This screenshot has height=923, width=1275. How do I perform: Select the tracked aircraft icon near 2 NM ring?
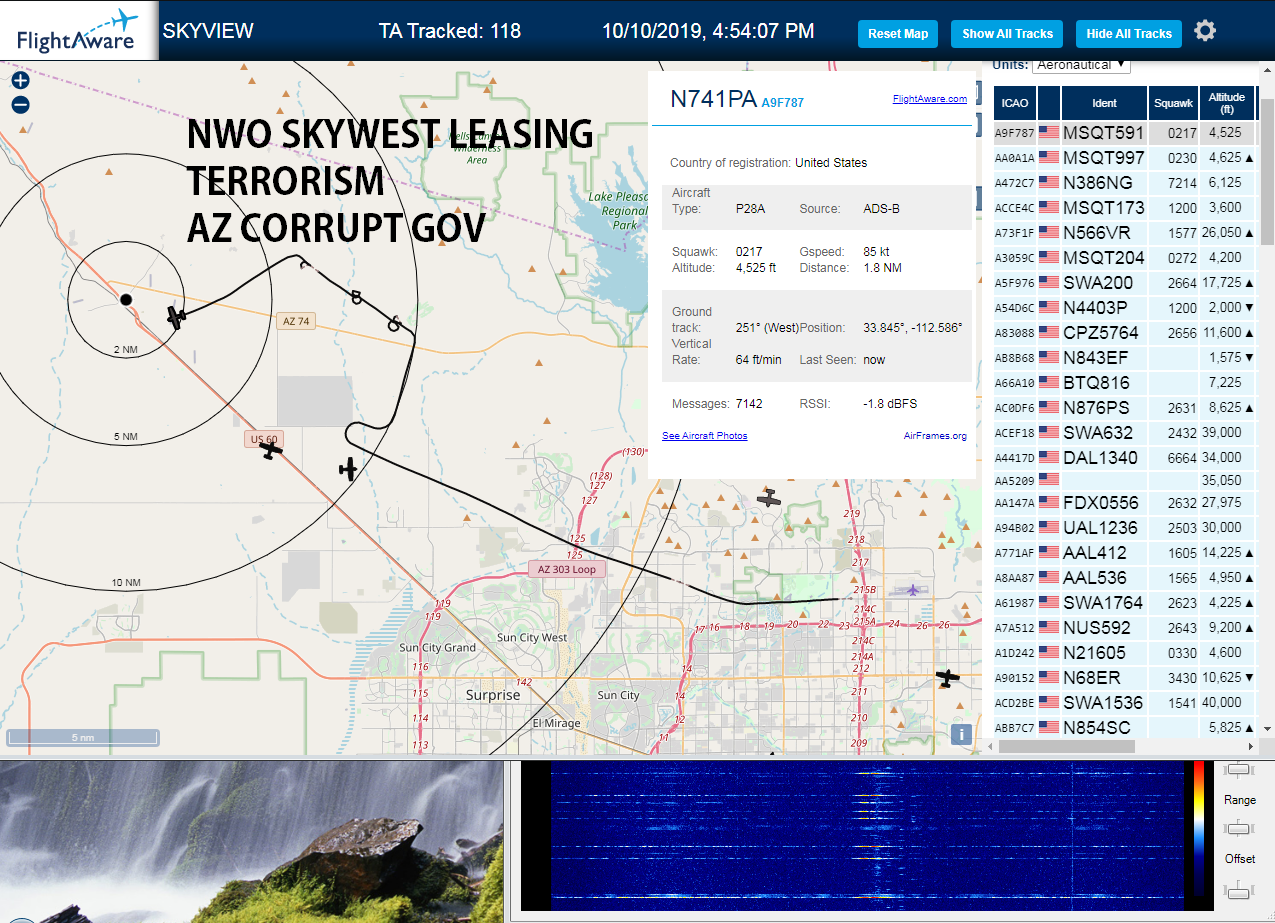[176, 318]
